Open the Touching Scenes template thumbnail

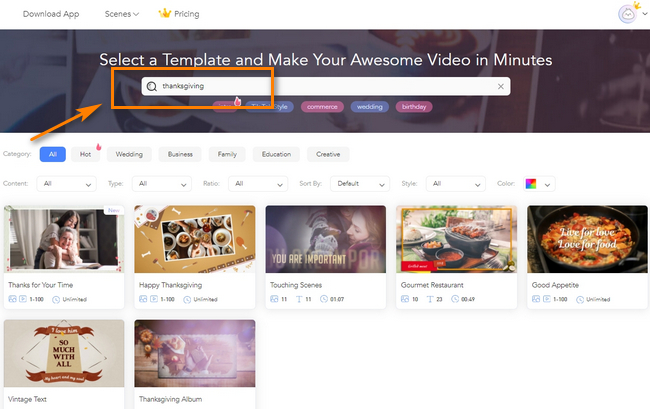click(326, 239)
